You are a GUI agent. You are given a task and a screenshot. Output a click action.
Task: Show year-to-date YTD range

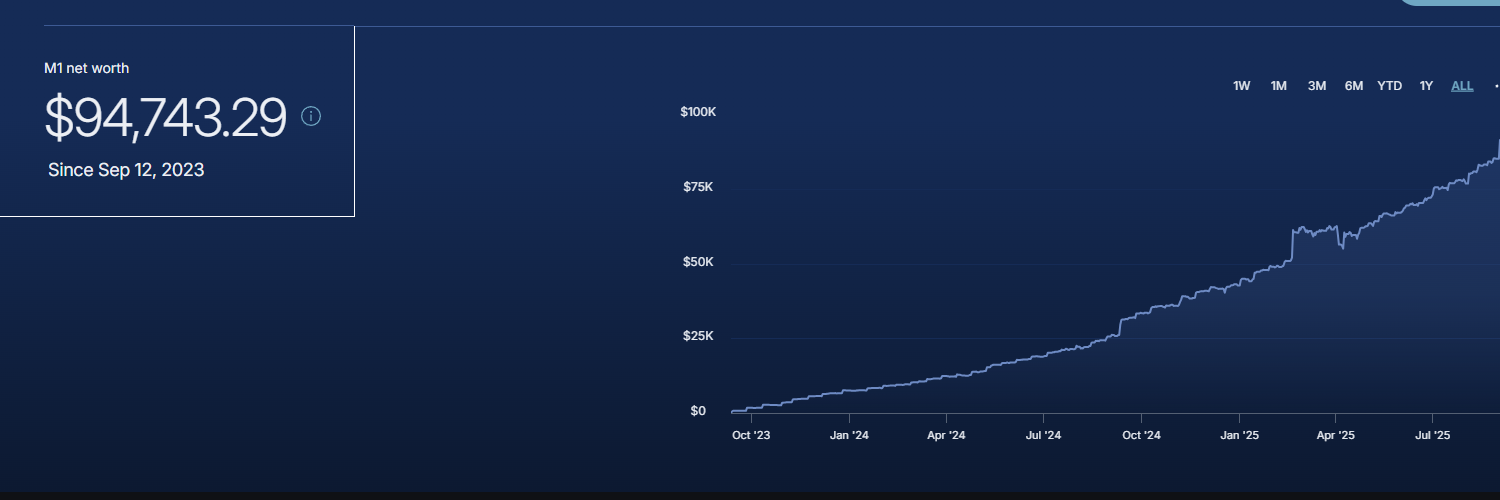[1390, 86]
